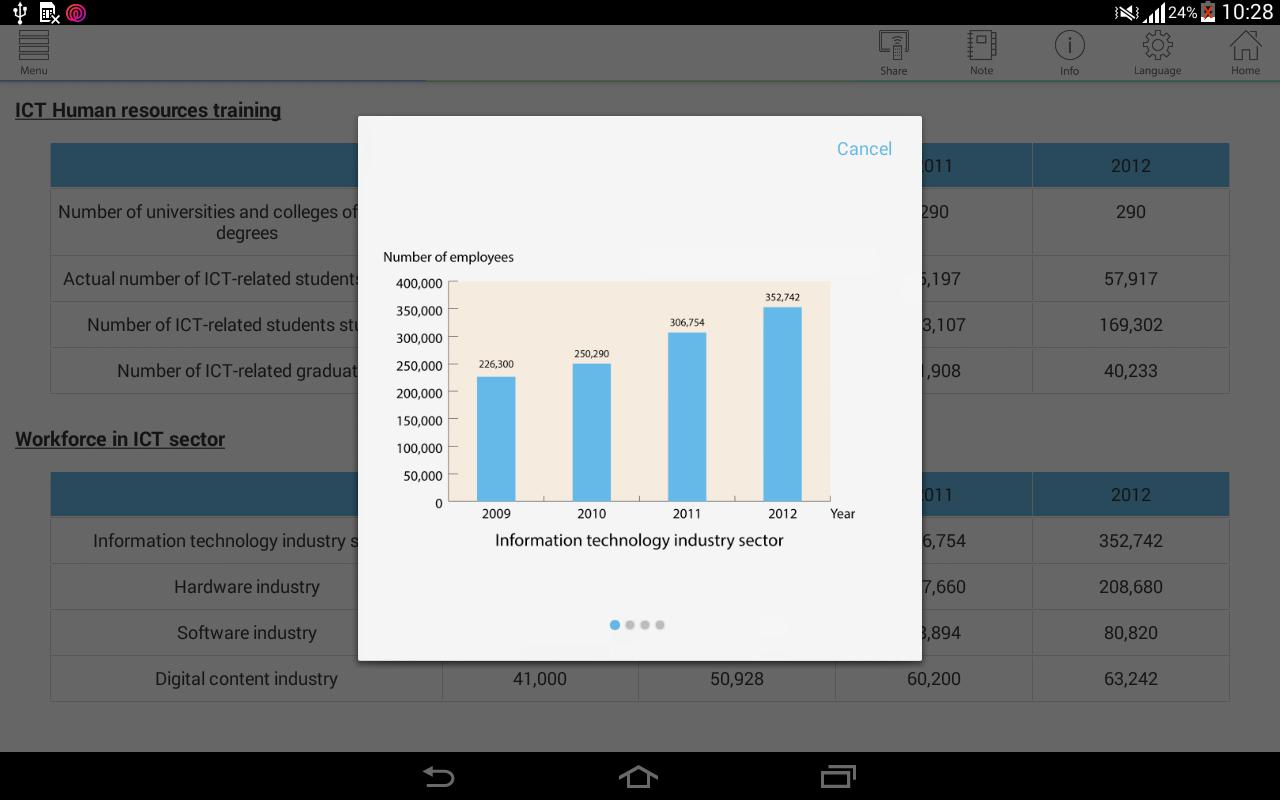The image size is (1280, 800).
Task: Tap the 352,742 table cell
Action: [x=1131, y=541]
